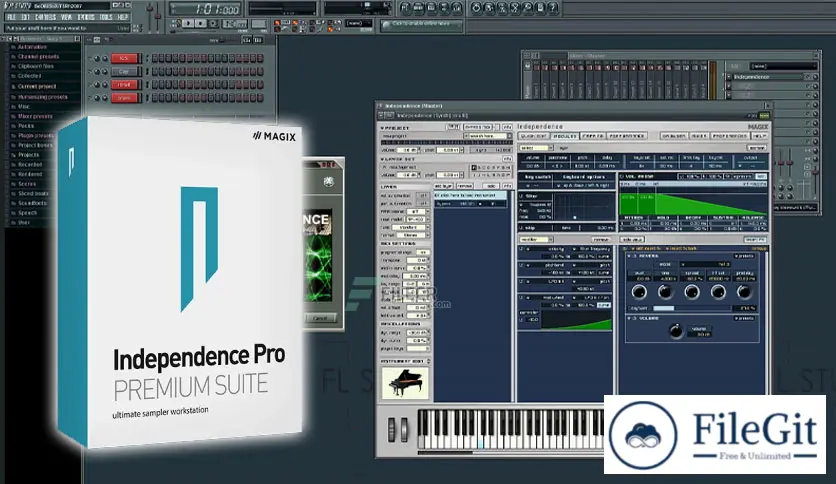Click the volume module presets button
The width and height of the screenshot is (836, 484).
pos(744,318)
